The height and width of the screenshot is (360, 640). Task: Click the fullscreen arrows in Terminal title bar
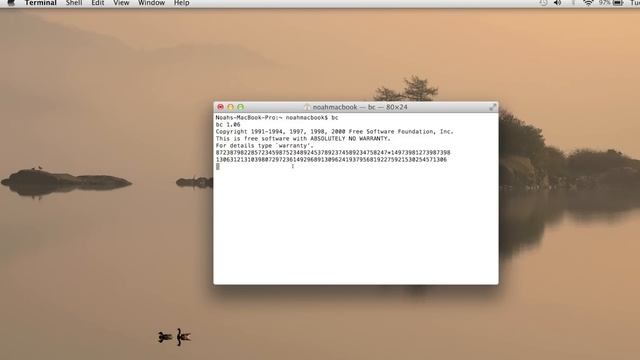493,107
